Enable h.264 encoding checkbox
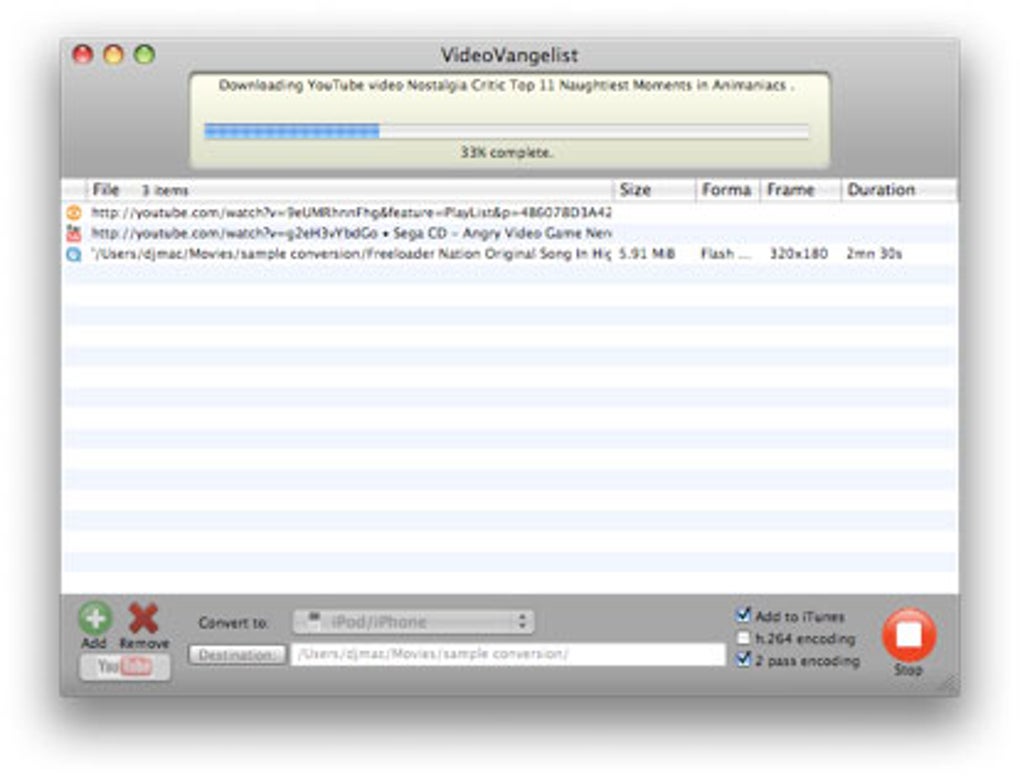1020x779 pixels. click(743, 637)
